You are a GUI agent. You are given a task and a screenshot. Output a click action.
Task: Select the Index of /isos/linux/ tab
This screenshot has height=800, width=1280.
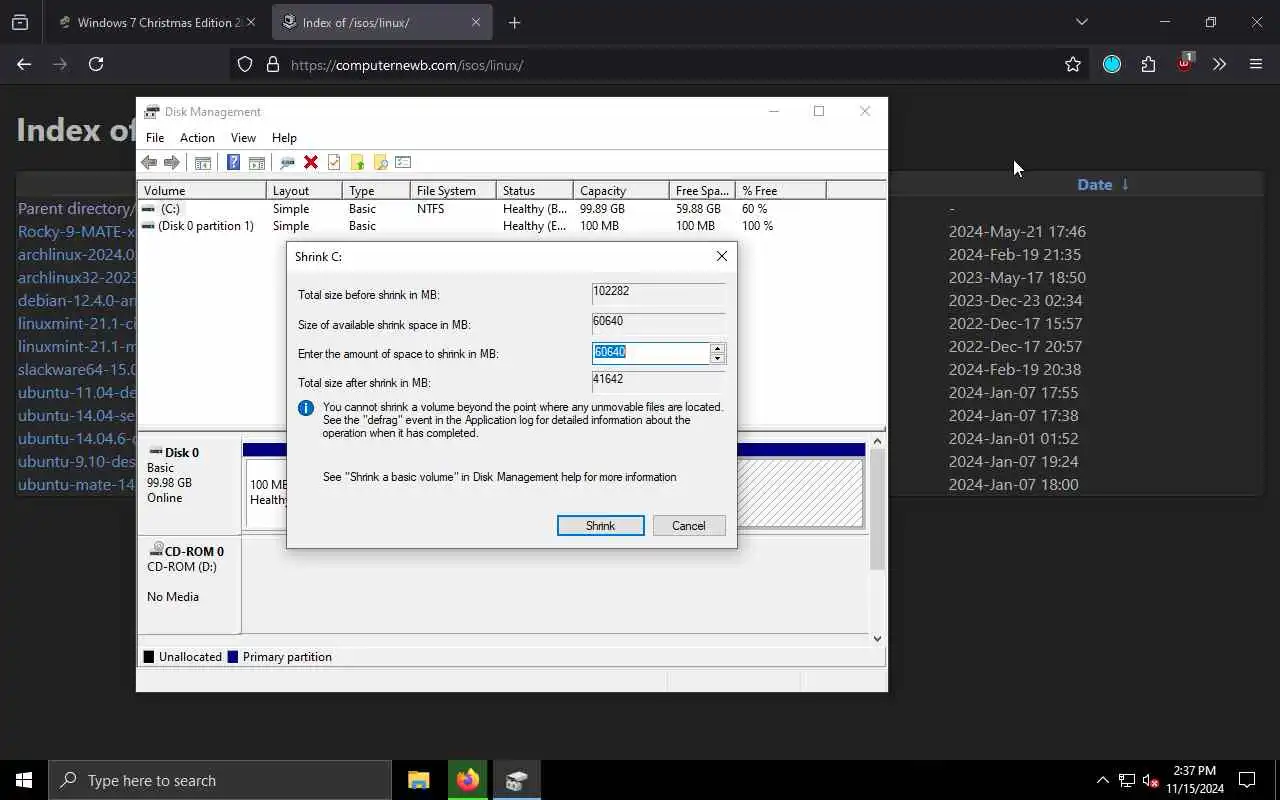pyautogui.click(x=381, y=22)
